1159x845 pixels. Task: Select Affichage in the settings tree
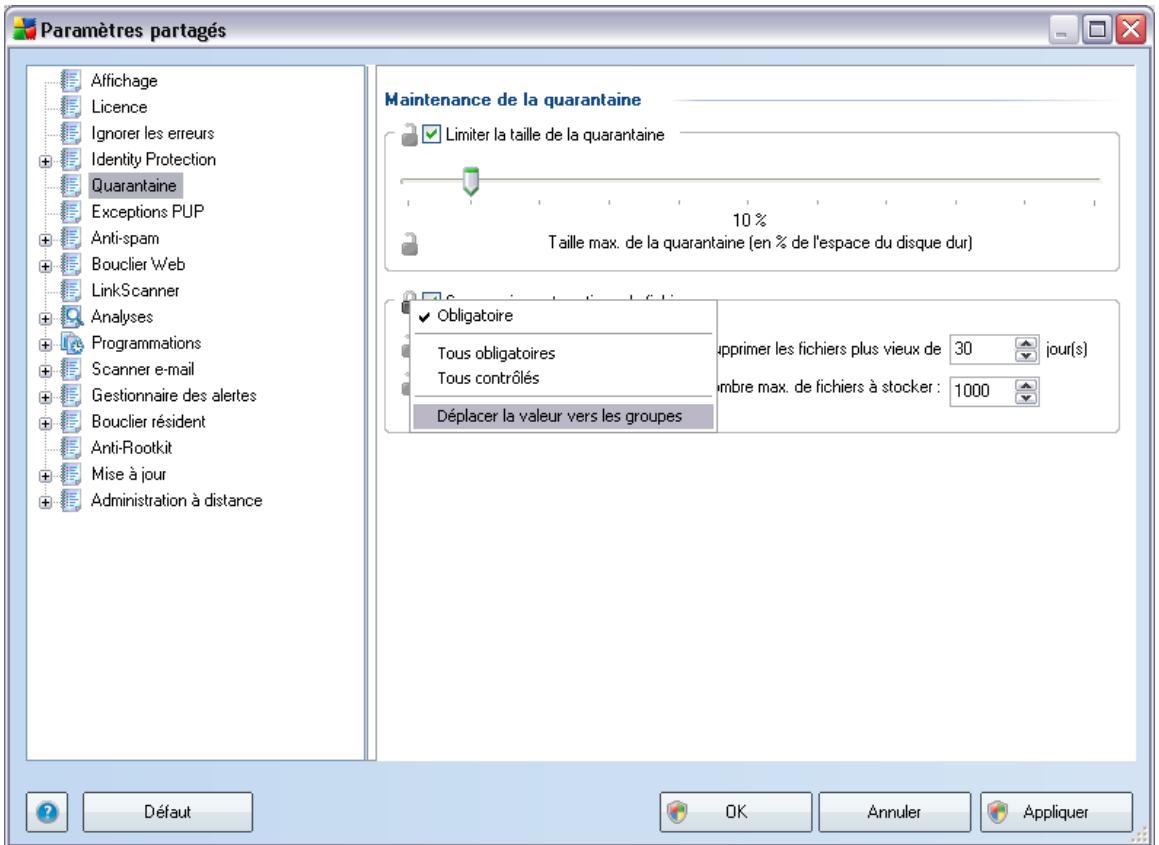pos(124,81)
